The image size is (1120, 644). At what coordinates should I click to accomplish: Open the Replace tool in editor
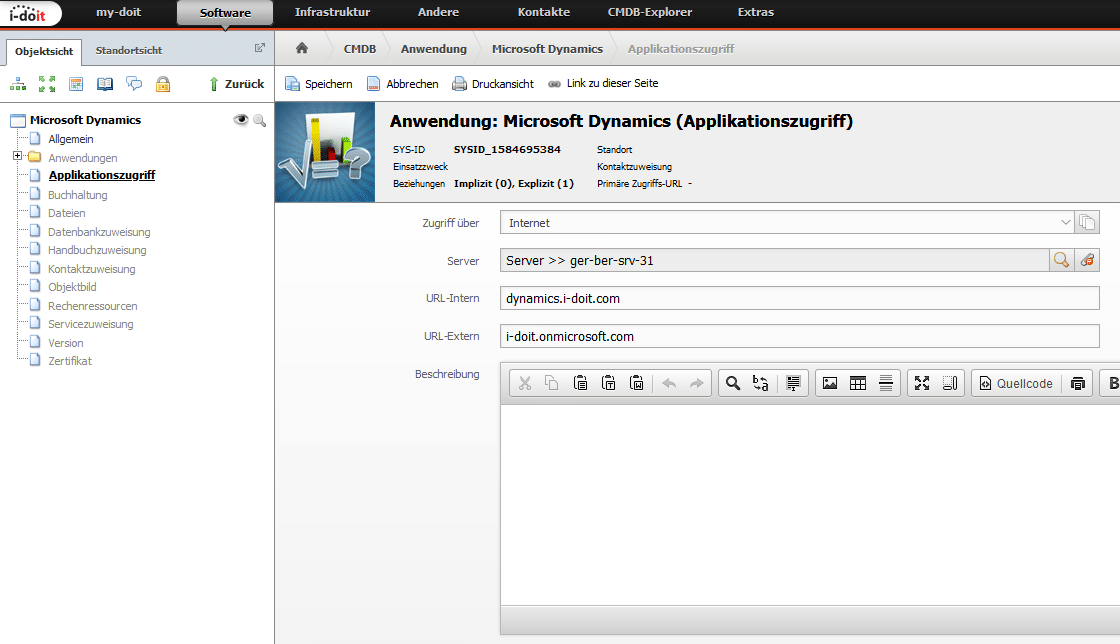(761, 383)
